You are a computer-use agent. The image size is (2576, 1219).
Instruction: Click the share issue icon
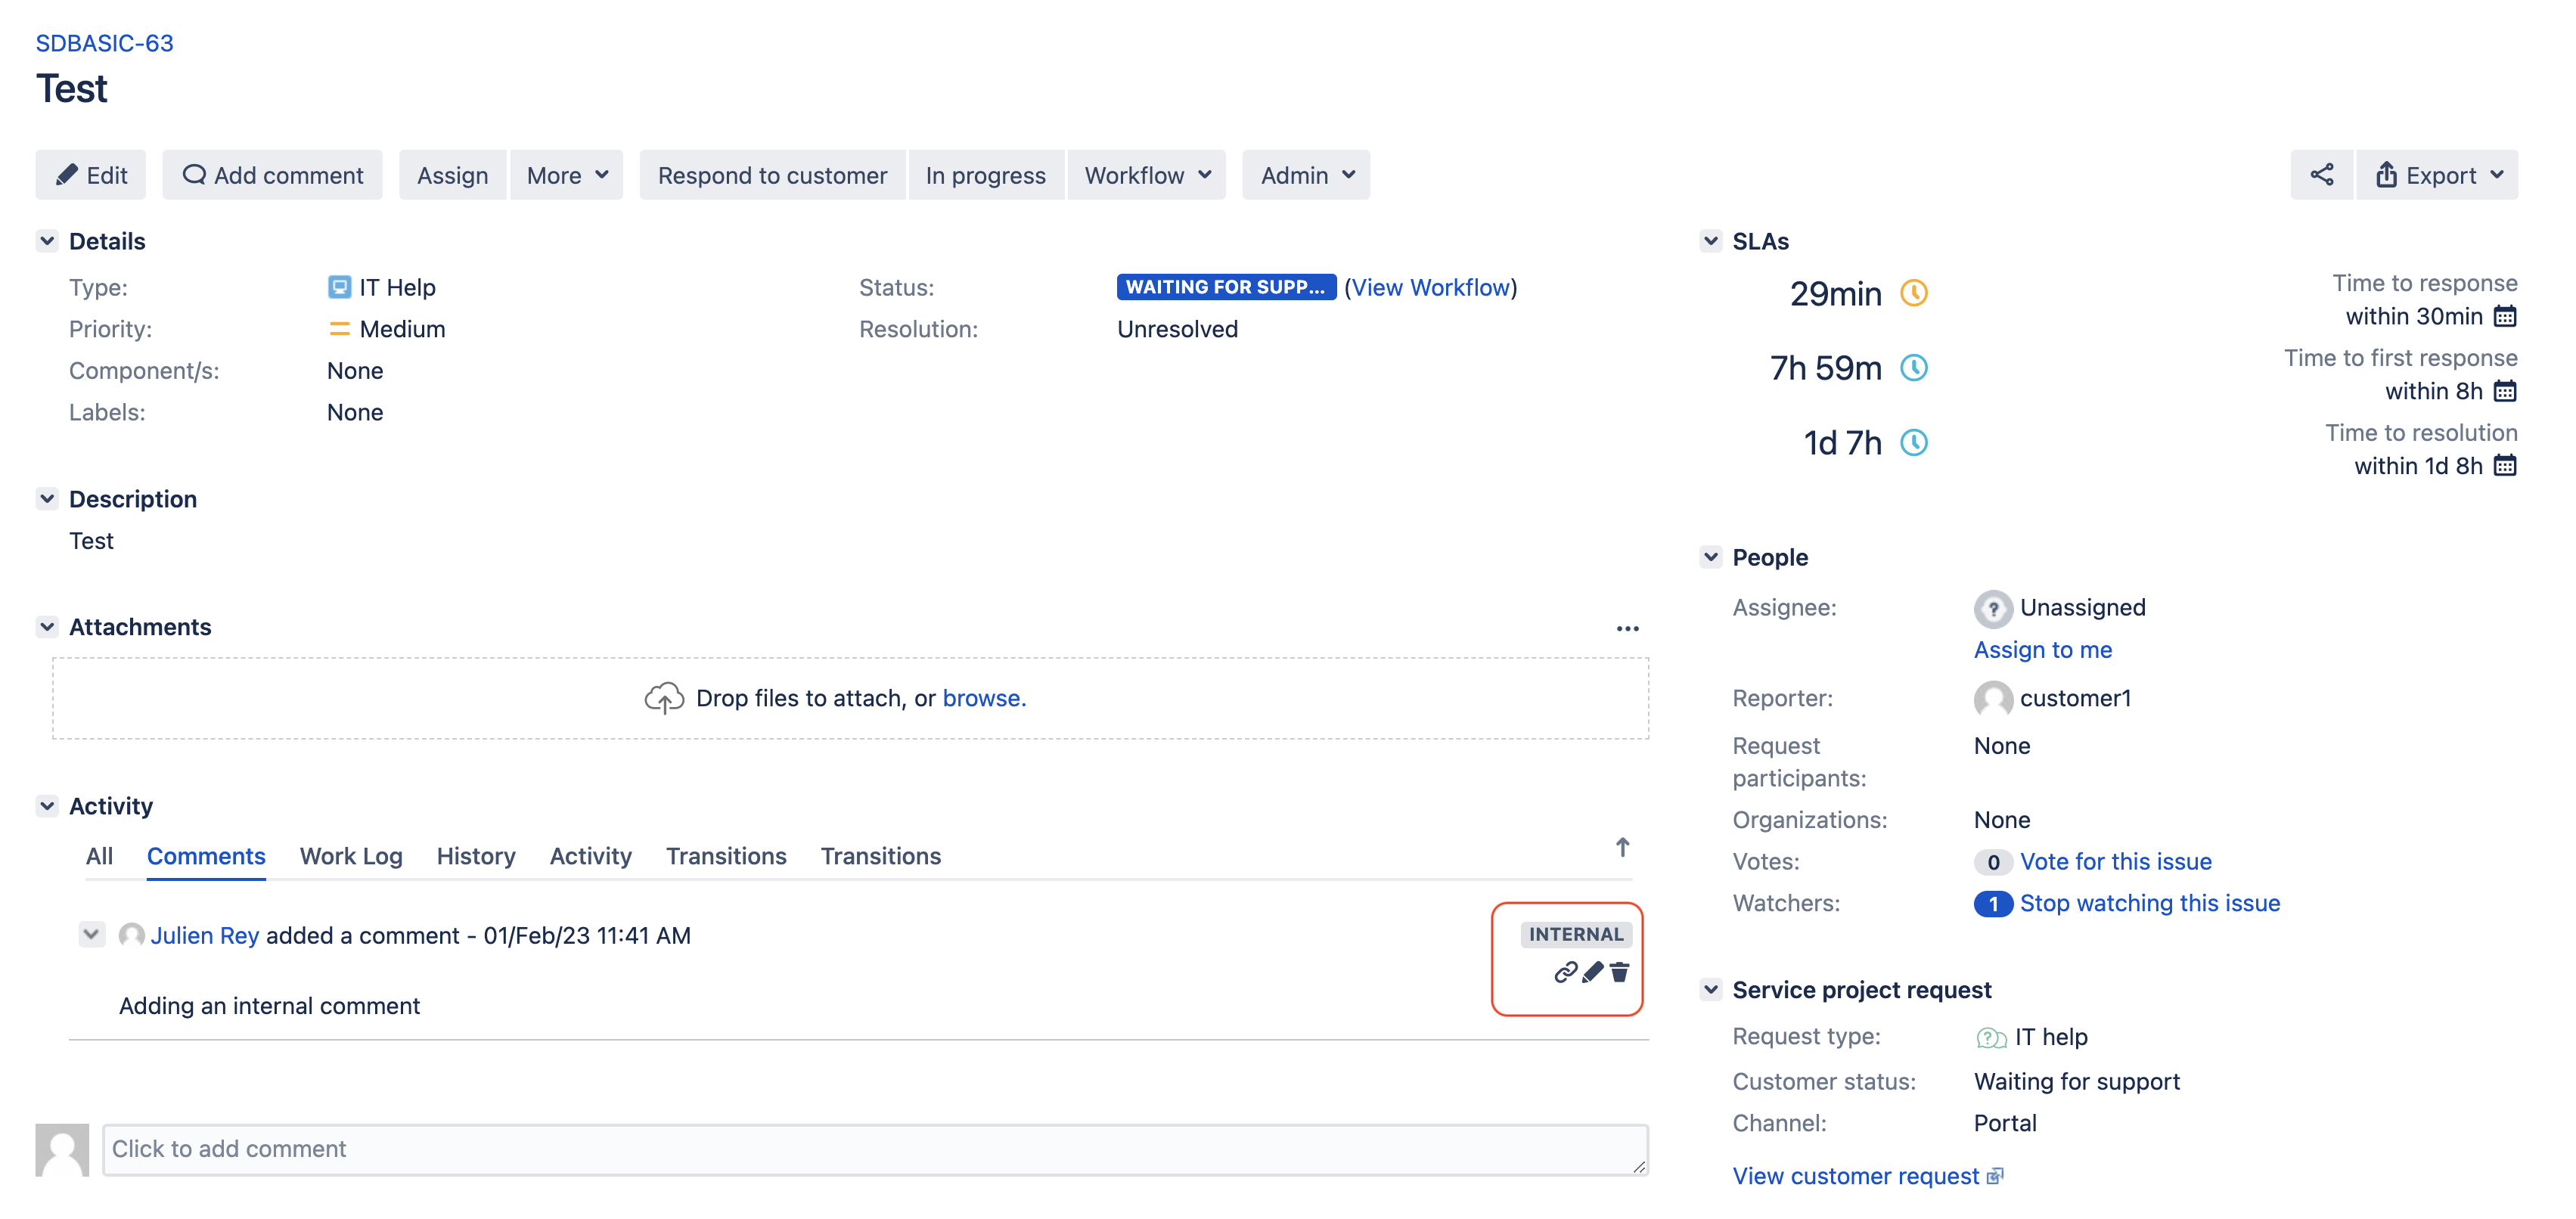pos(2321,175)
